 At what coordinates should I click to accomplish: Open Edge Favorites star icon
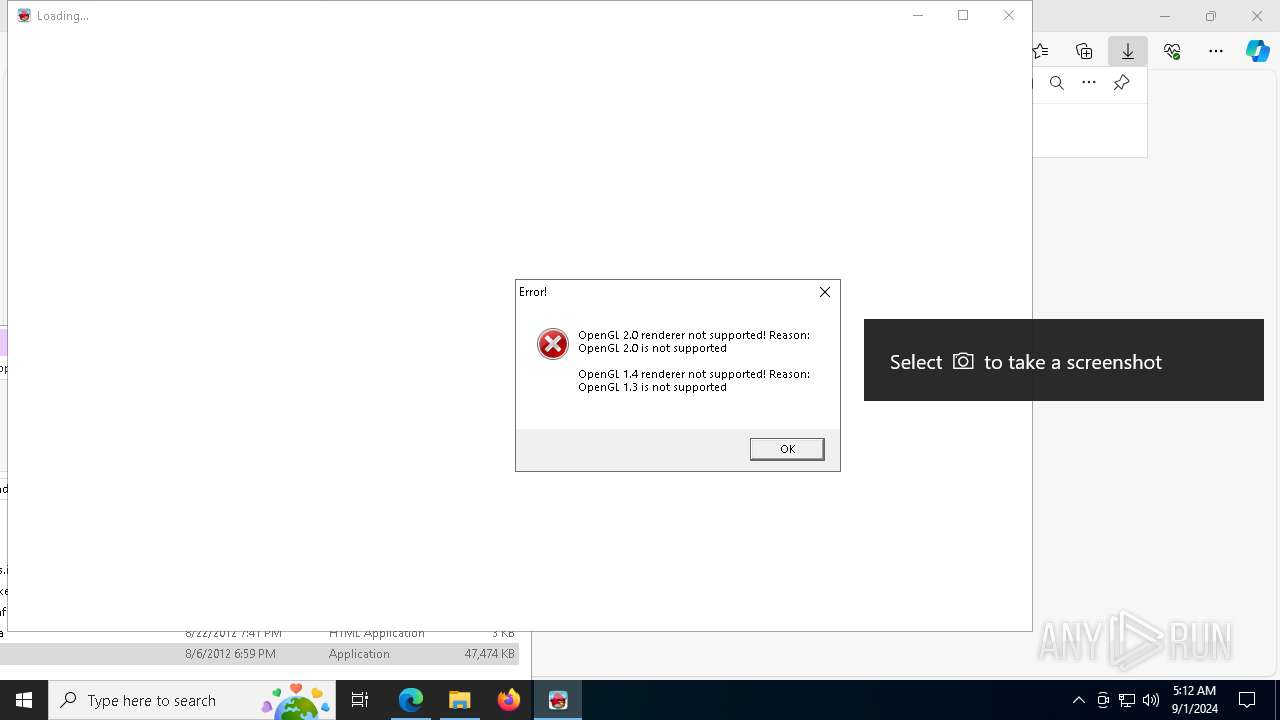tap(1041, 51)
